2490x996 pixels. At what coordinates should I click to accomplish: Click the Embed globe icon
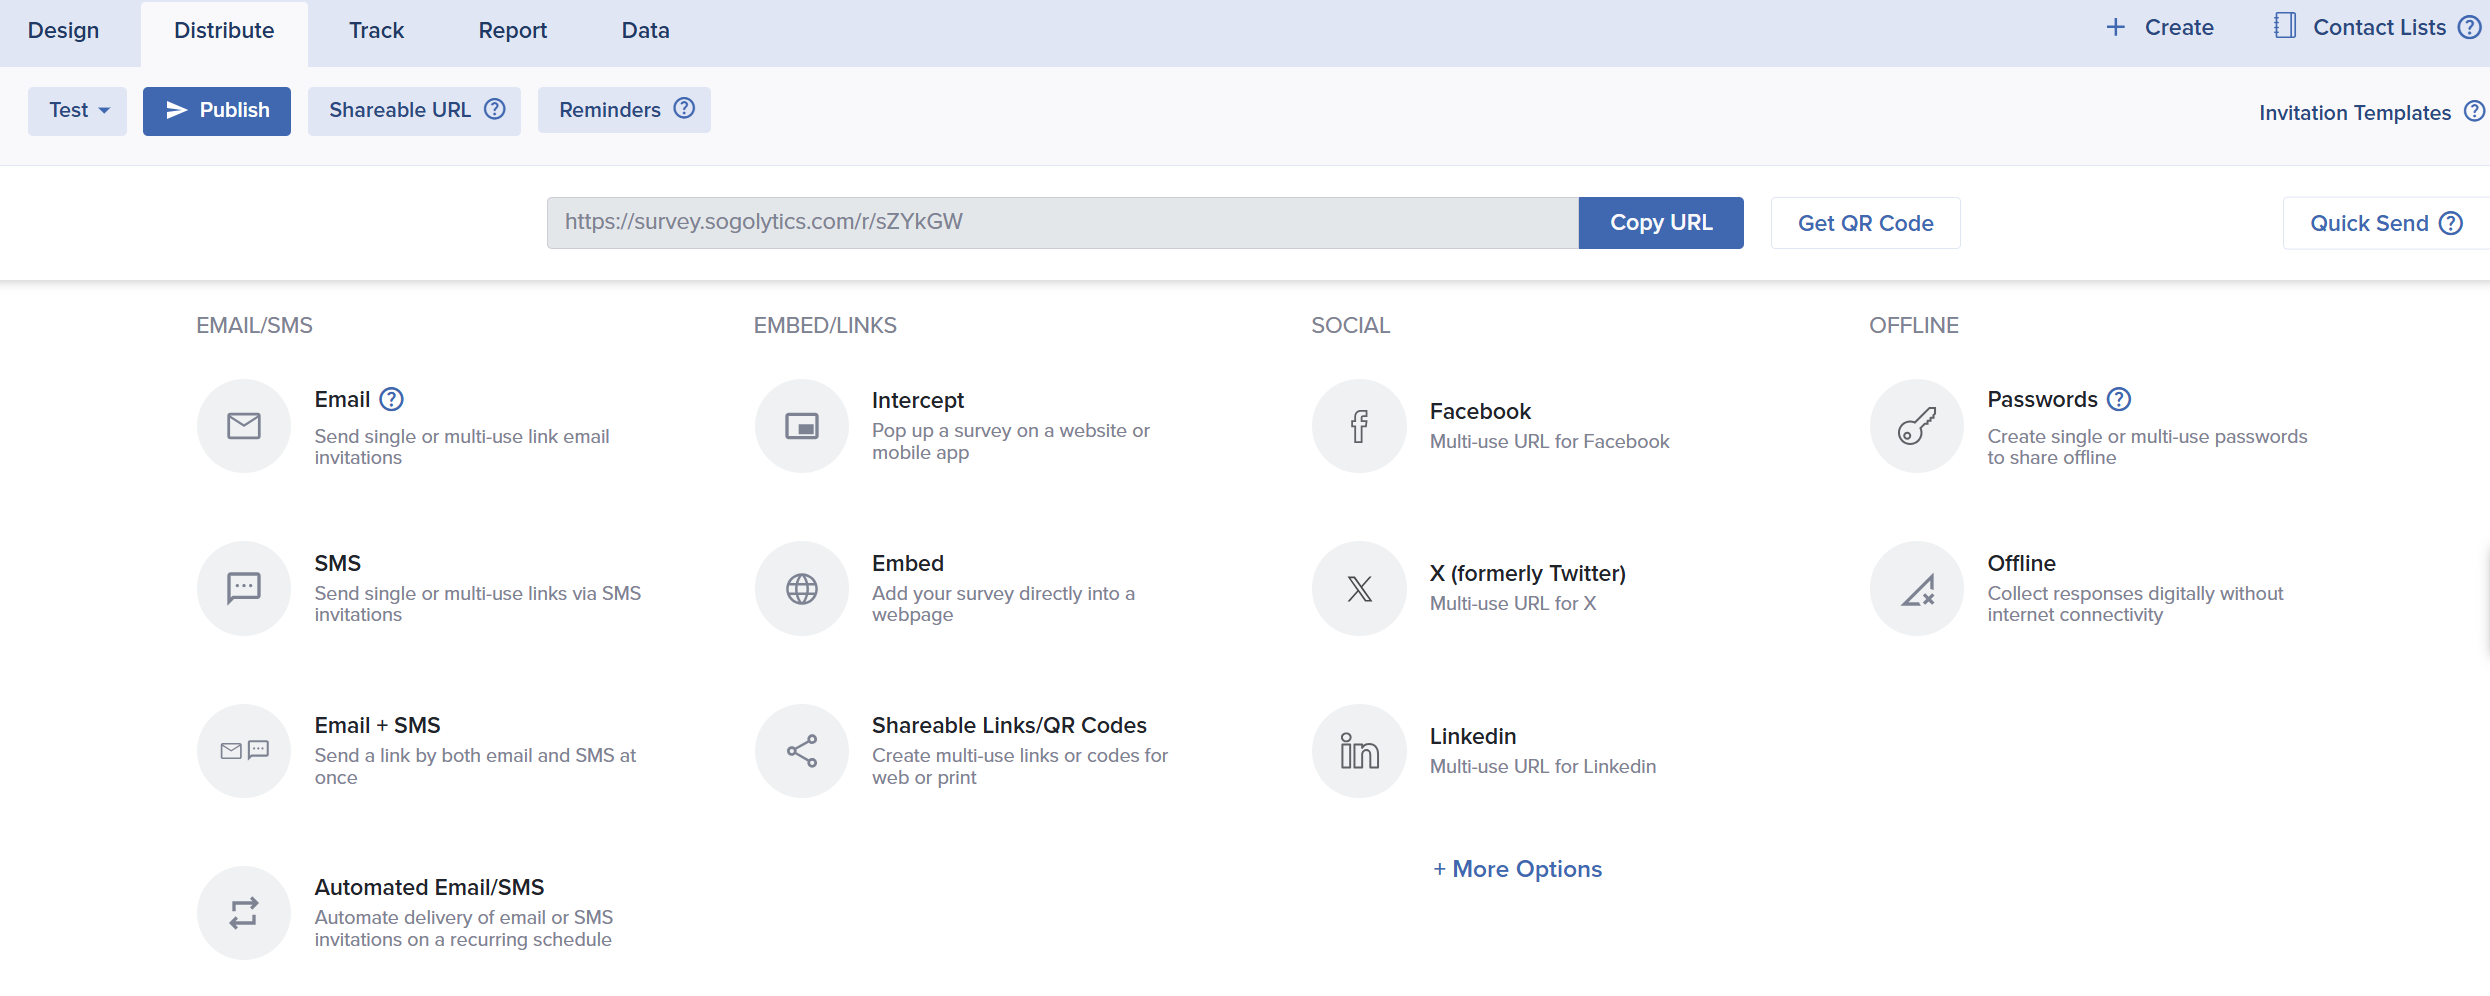point(801,588)
